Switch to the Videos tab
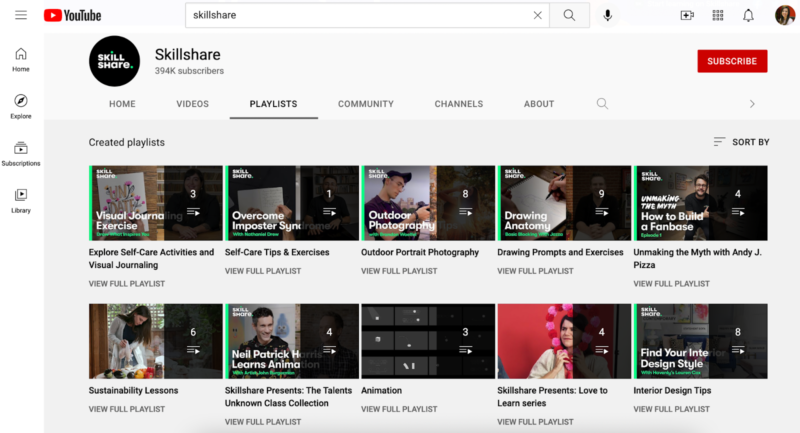This screenshot has height=433, width=800. tap(192, 104)
